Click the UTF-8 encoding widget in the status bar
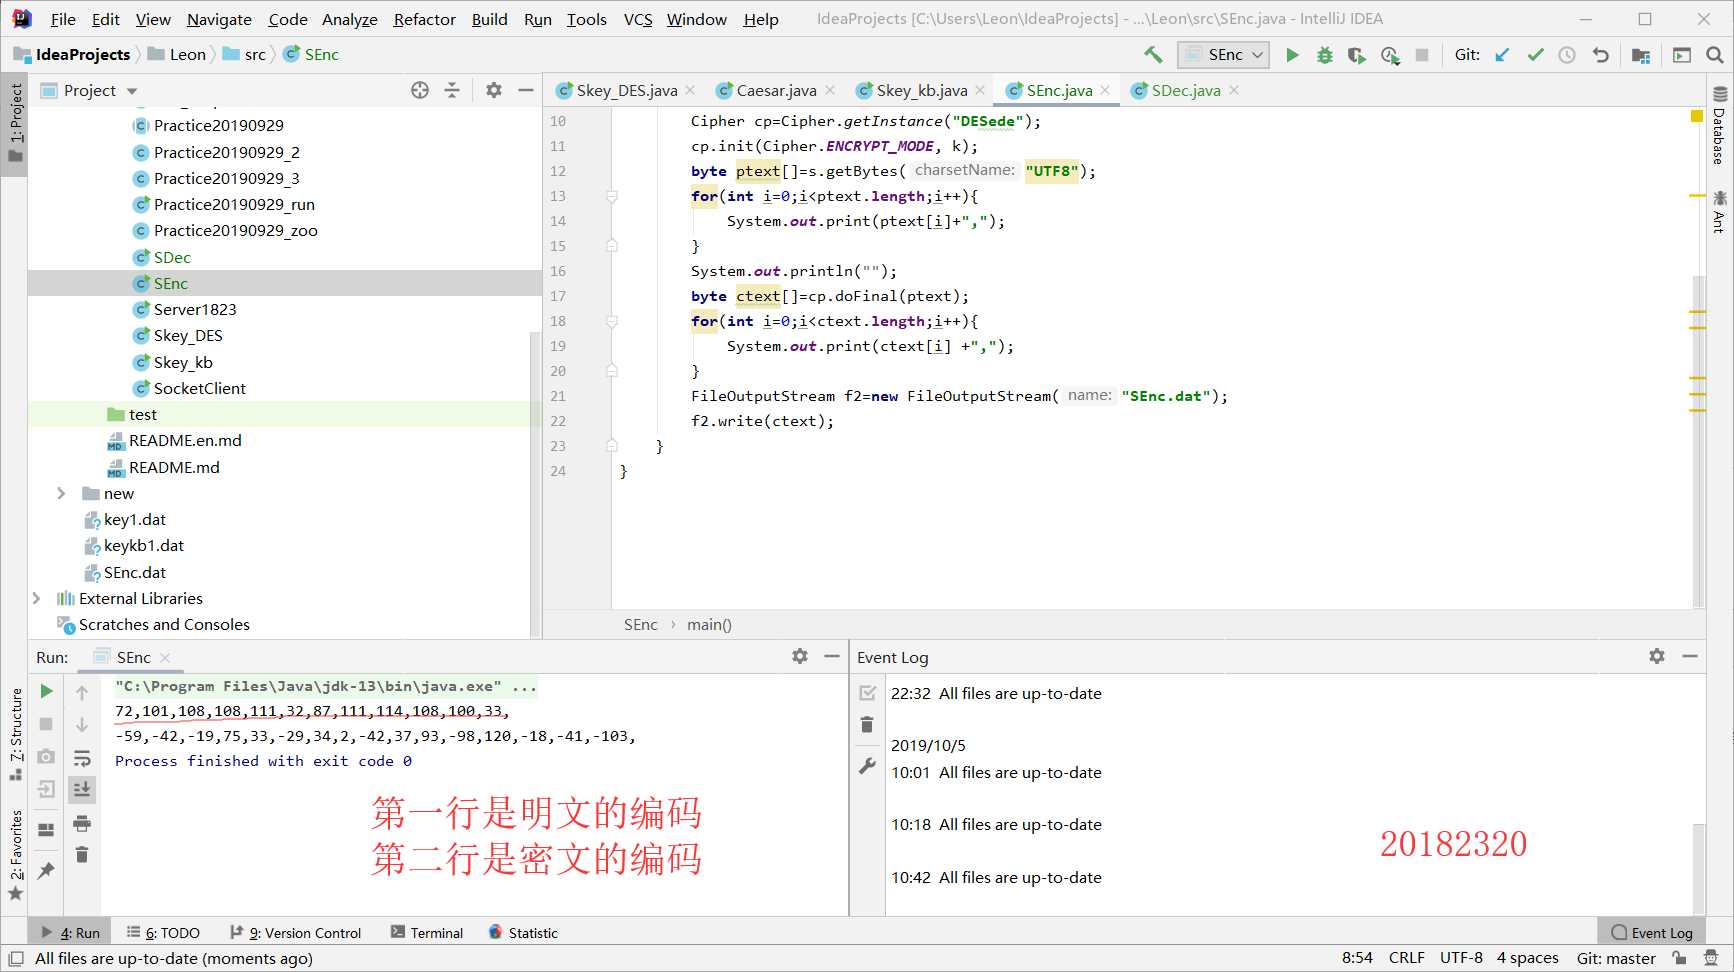Screen dimensions: 1734x972 1461,958
